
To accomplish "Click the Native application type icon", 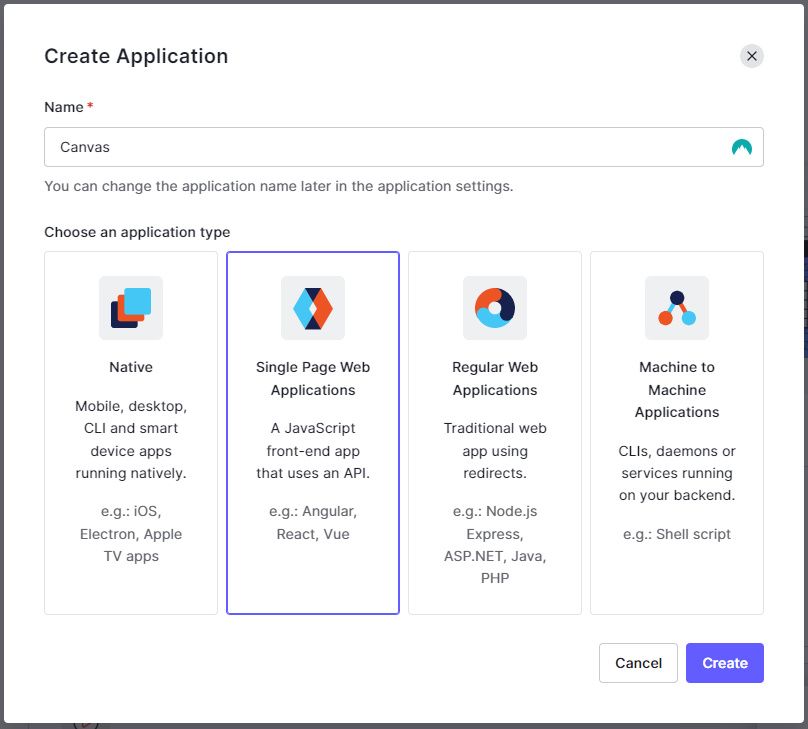I will tap(130, 308).
